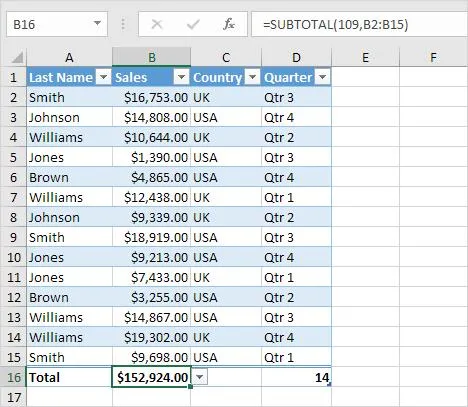Click the Country header cell
This screenshot has width=468, height=407.
(226, 77)
